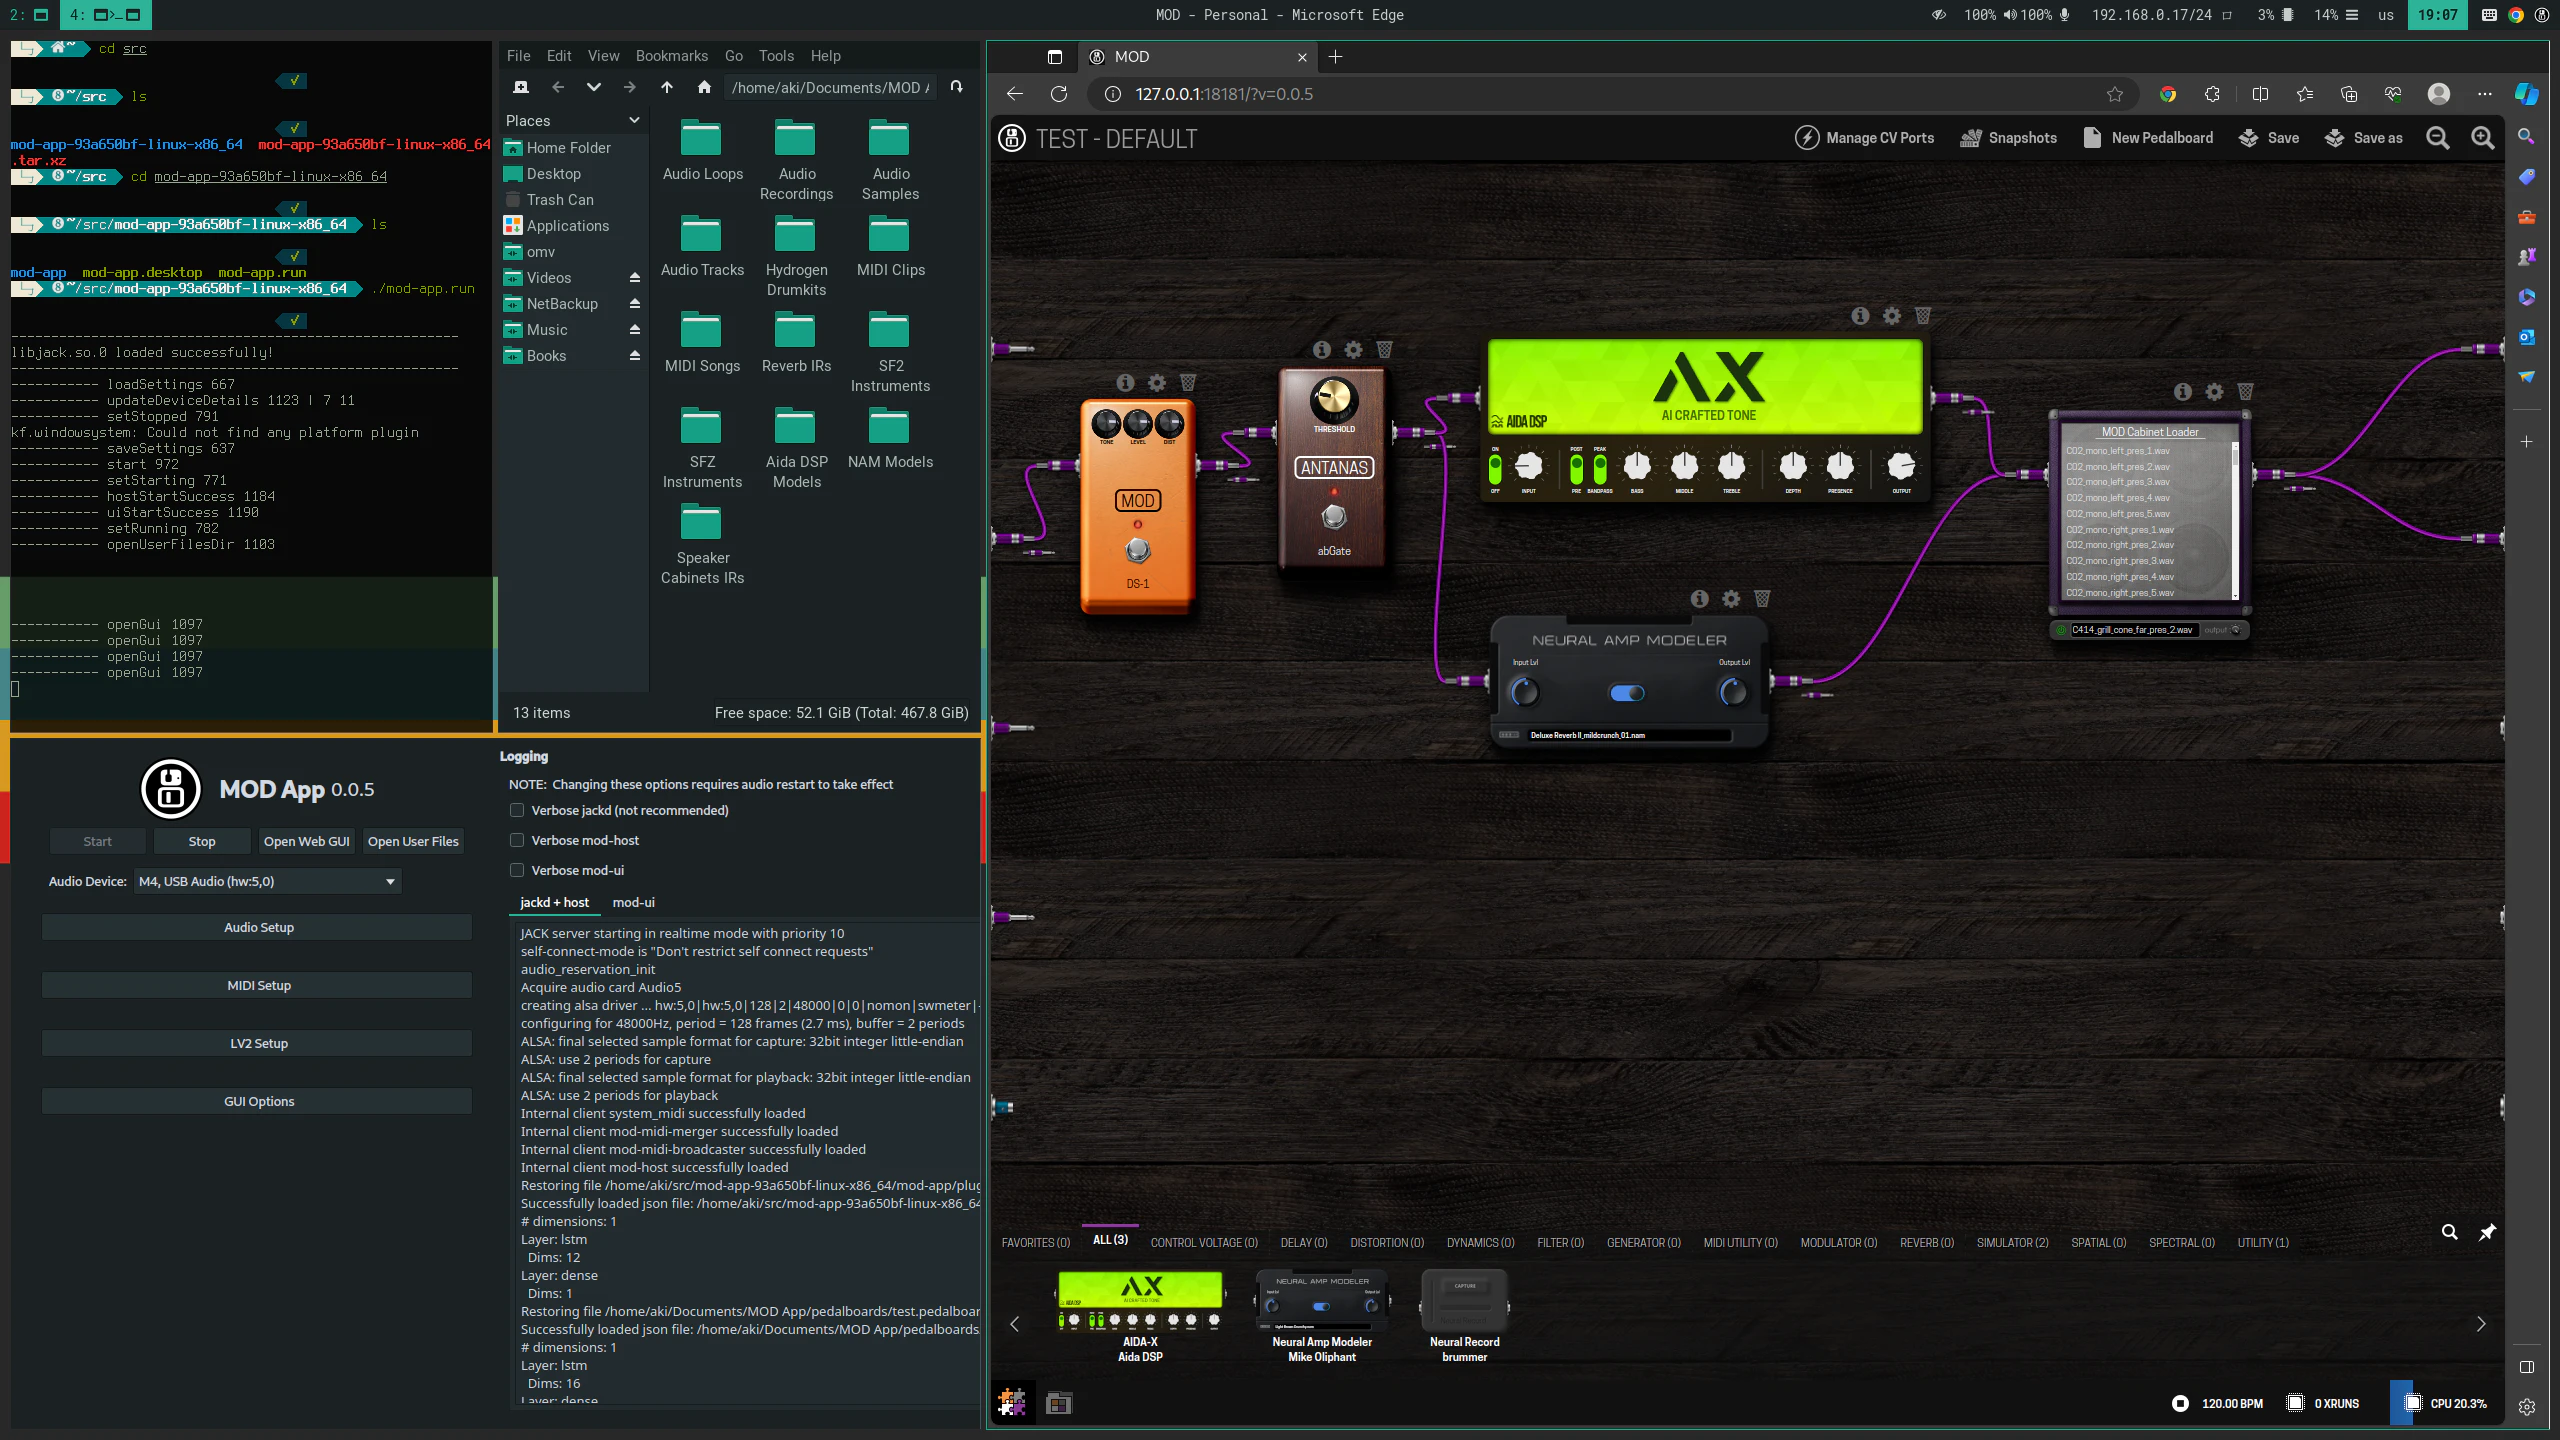Eject the Videos mount
This screenshot has height=1440, width=2560.
click(634, 277)
